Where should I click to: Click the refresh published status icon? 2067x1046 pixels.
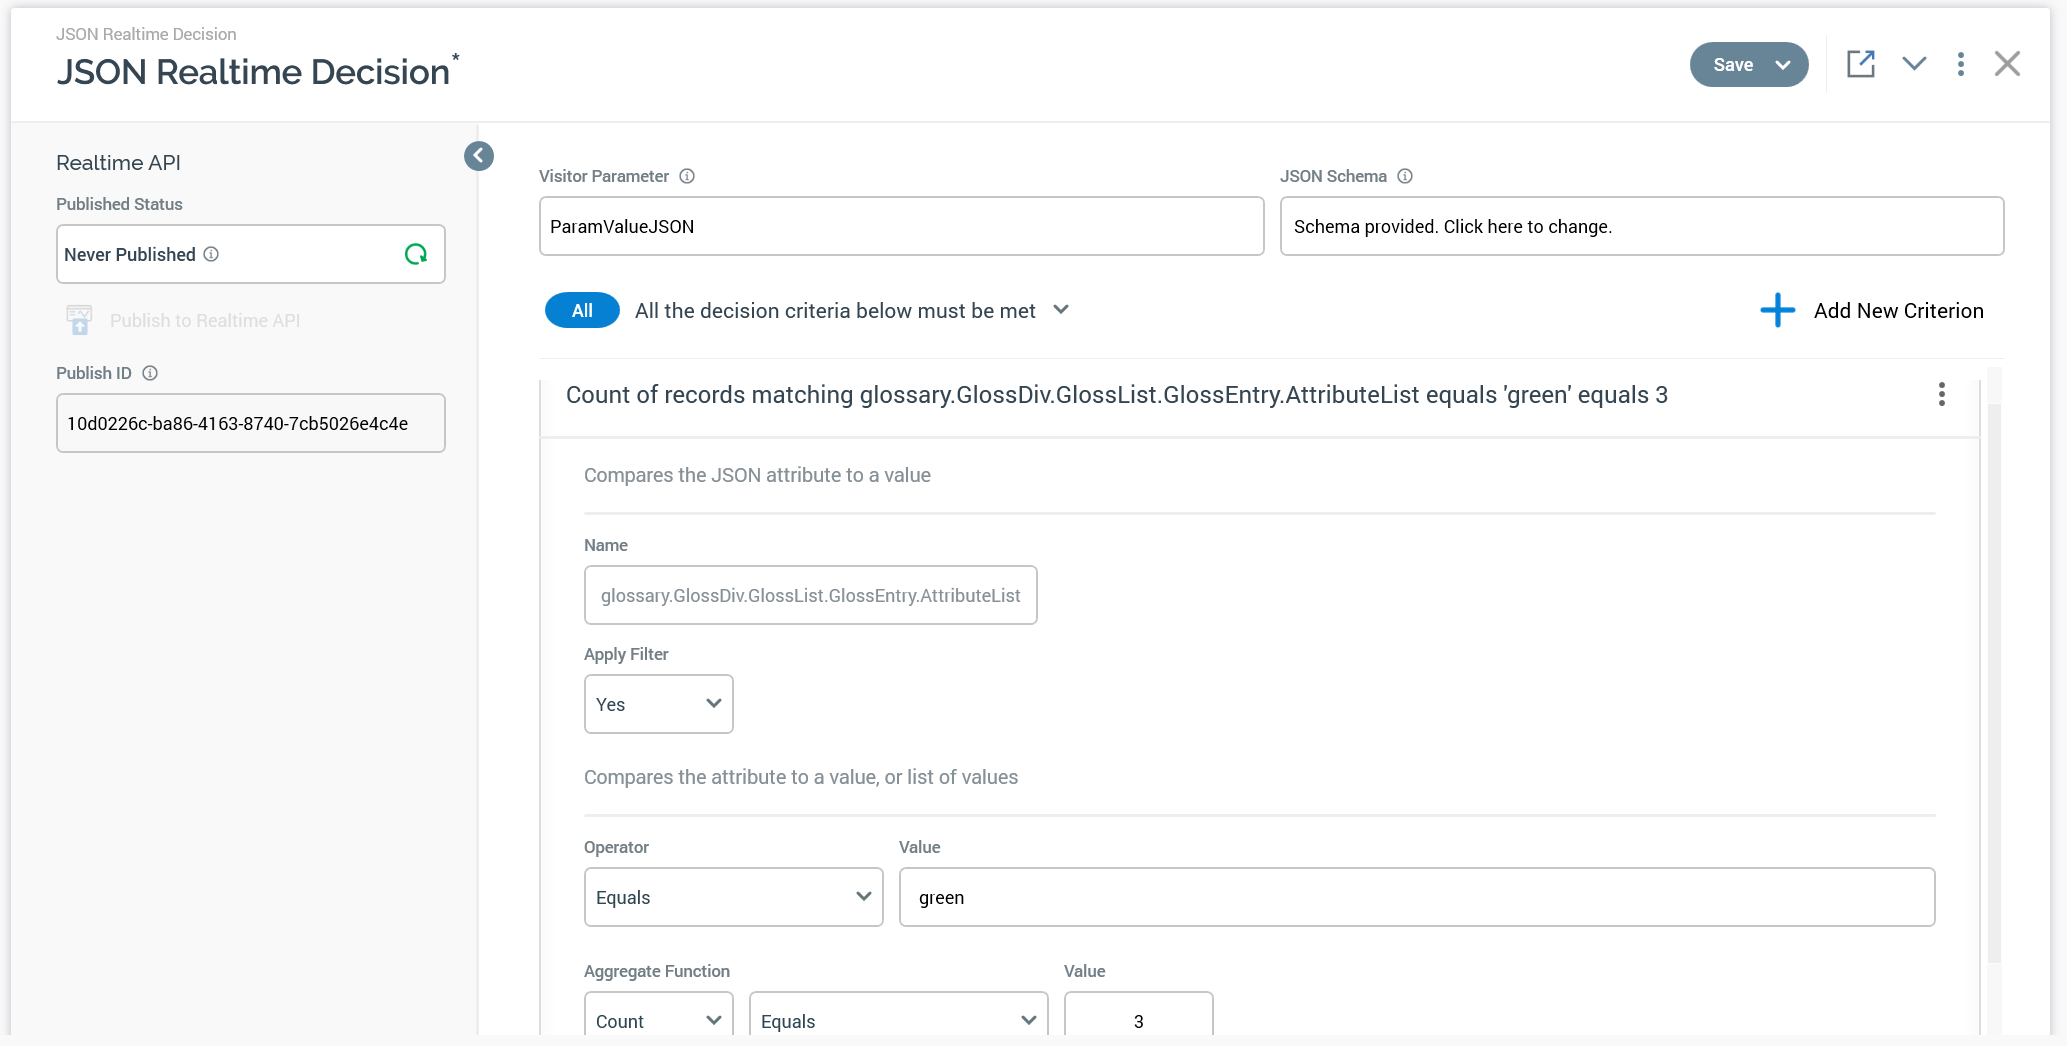point(416,254)
